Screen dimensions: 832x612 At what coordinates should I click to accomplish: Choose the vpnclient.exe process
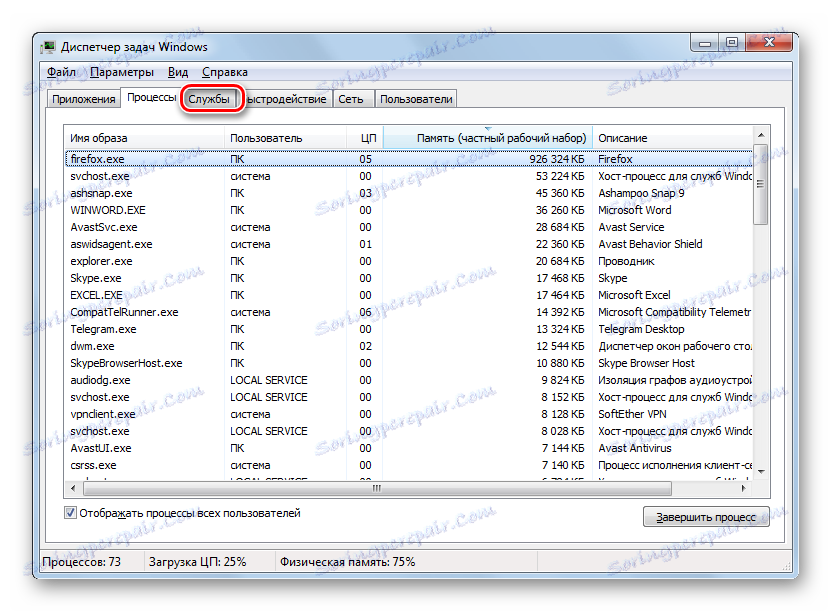tap(409, 414)
